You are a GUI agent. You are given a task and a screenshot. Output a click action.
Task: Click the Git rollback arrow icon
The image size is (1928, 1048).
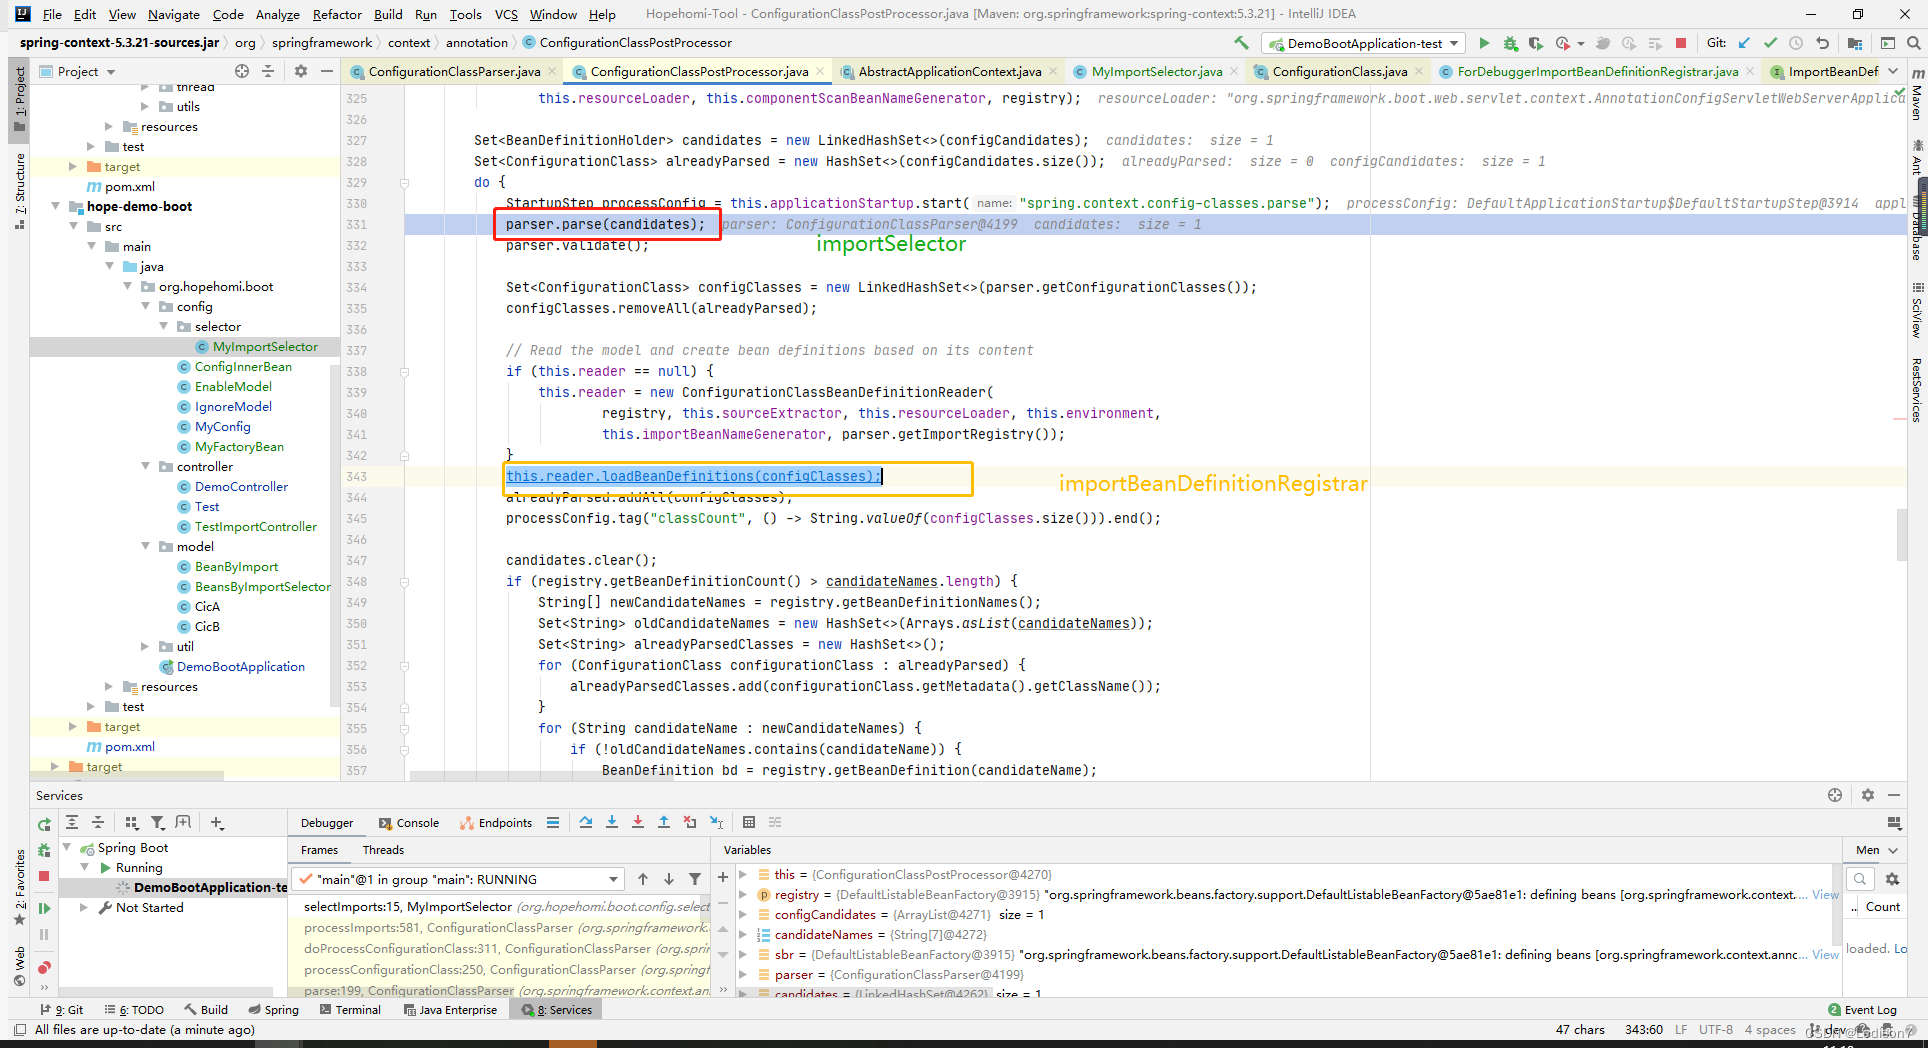point(1822,43)
